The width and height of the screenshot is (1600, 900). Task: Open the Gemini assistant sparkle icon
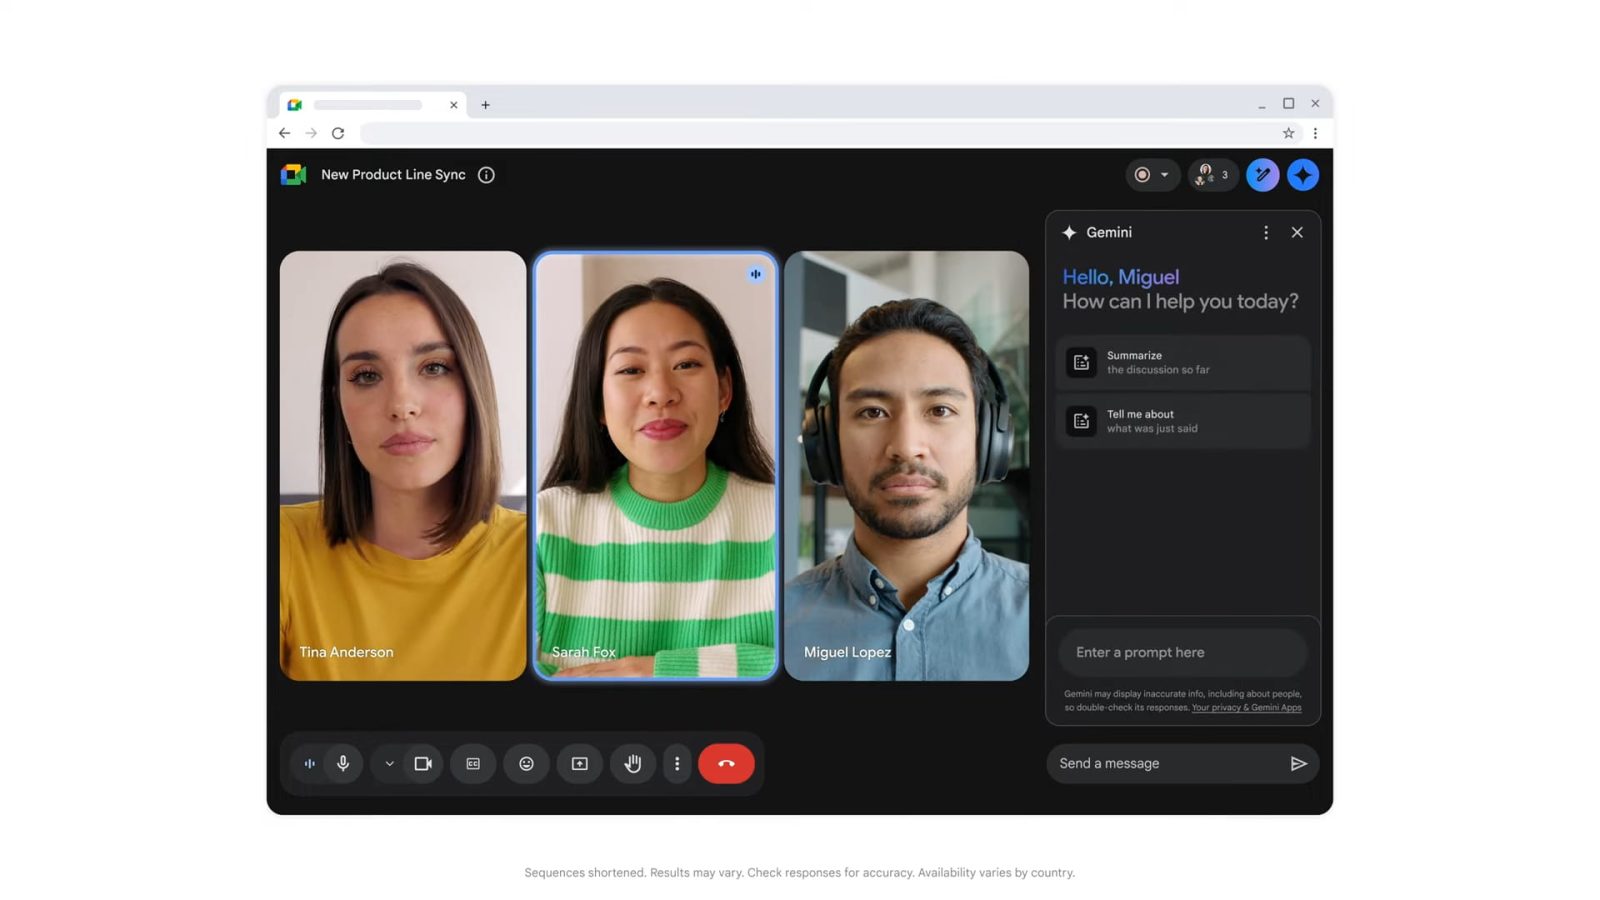point(1302,175)
